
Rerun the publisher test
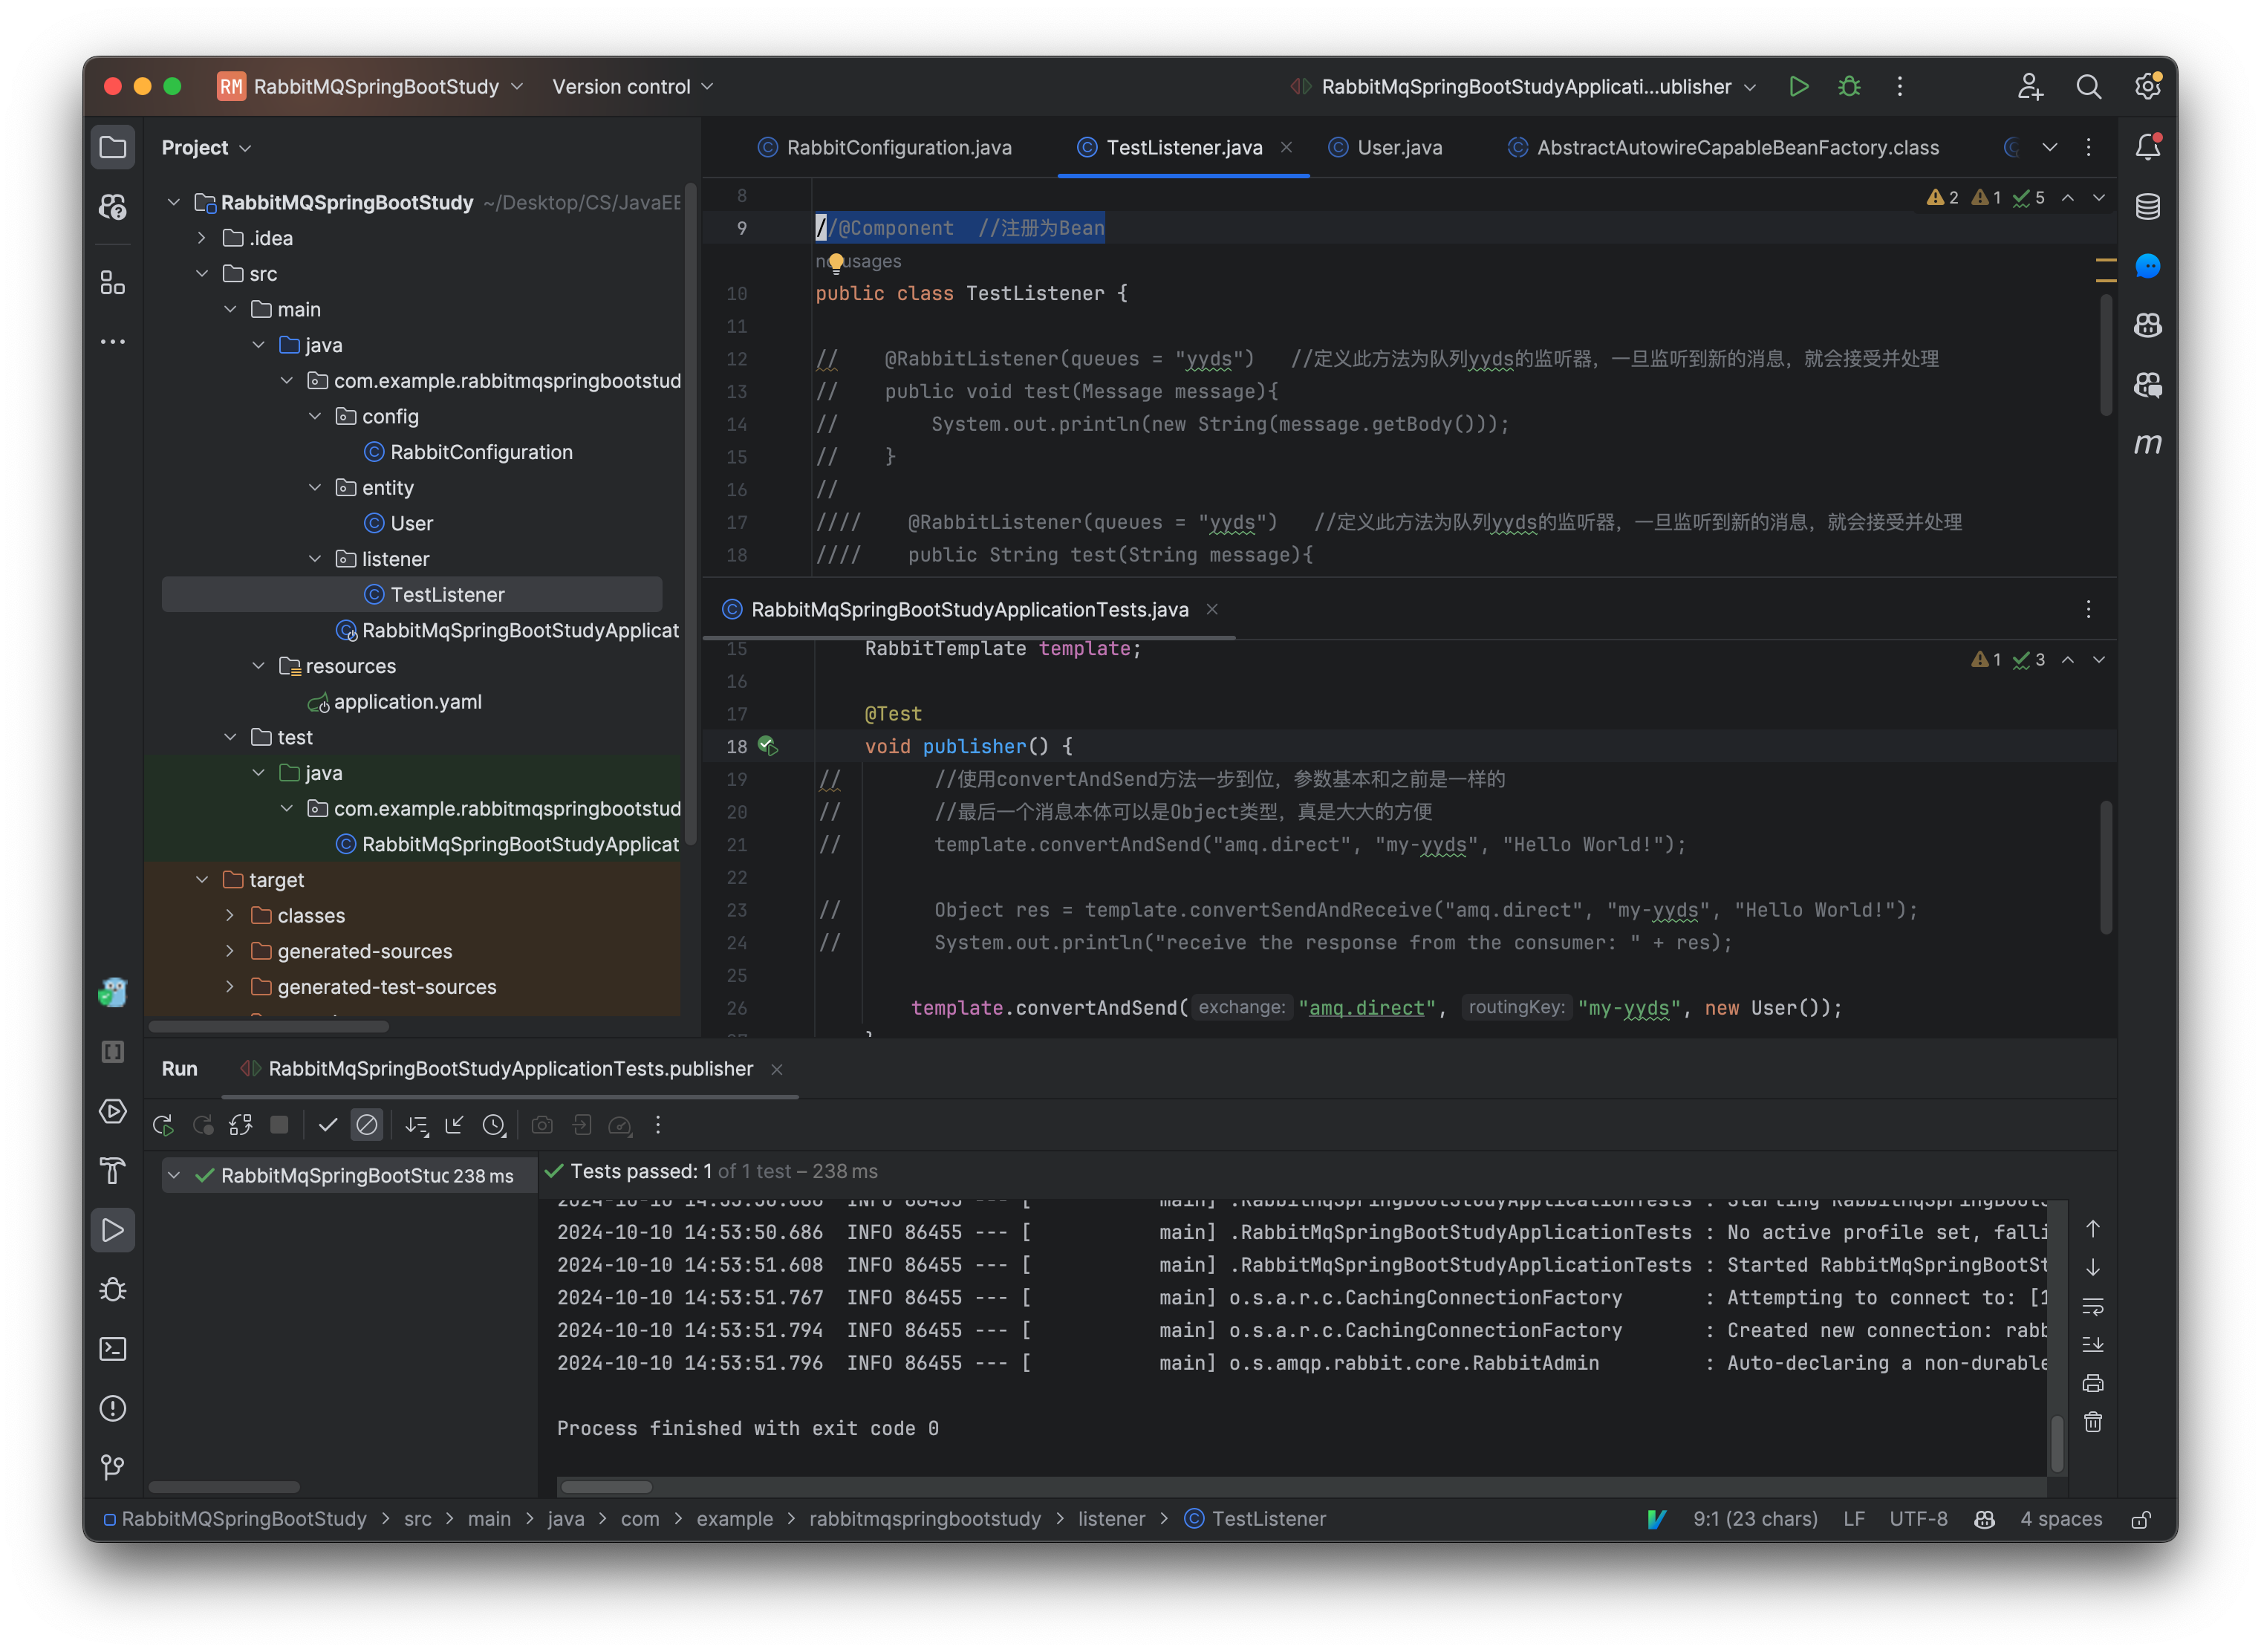point(163,1124)
